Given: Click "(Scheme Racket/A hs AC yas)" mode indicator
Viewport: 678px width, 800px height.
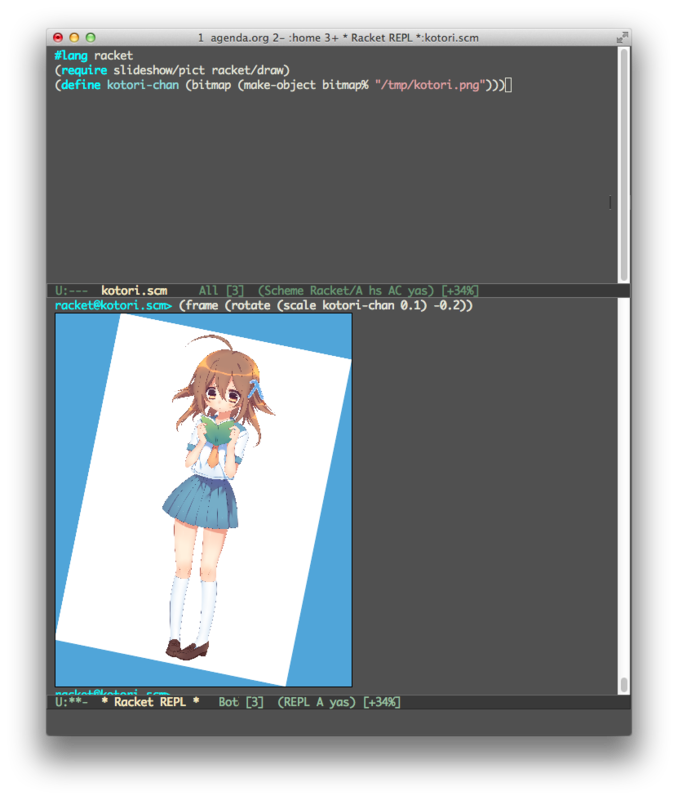Looking at the screenshot, I should coord(346,291).
